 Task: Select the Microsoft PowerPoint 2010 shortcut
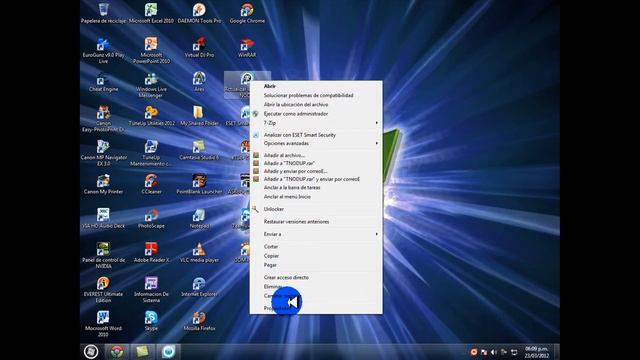(x=151, y=51)
